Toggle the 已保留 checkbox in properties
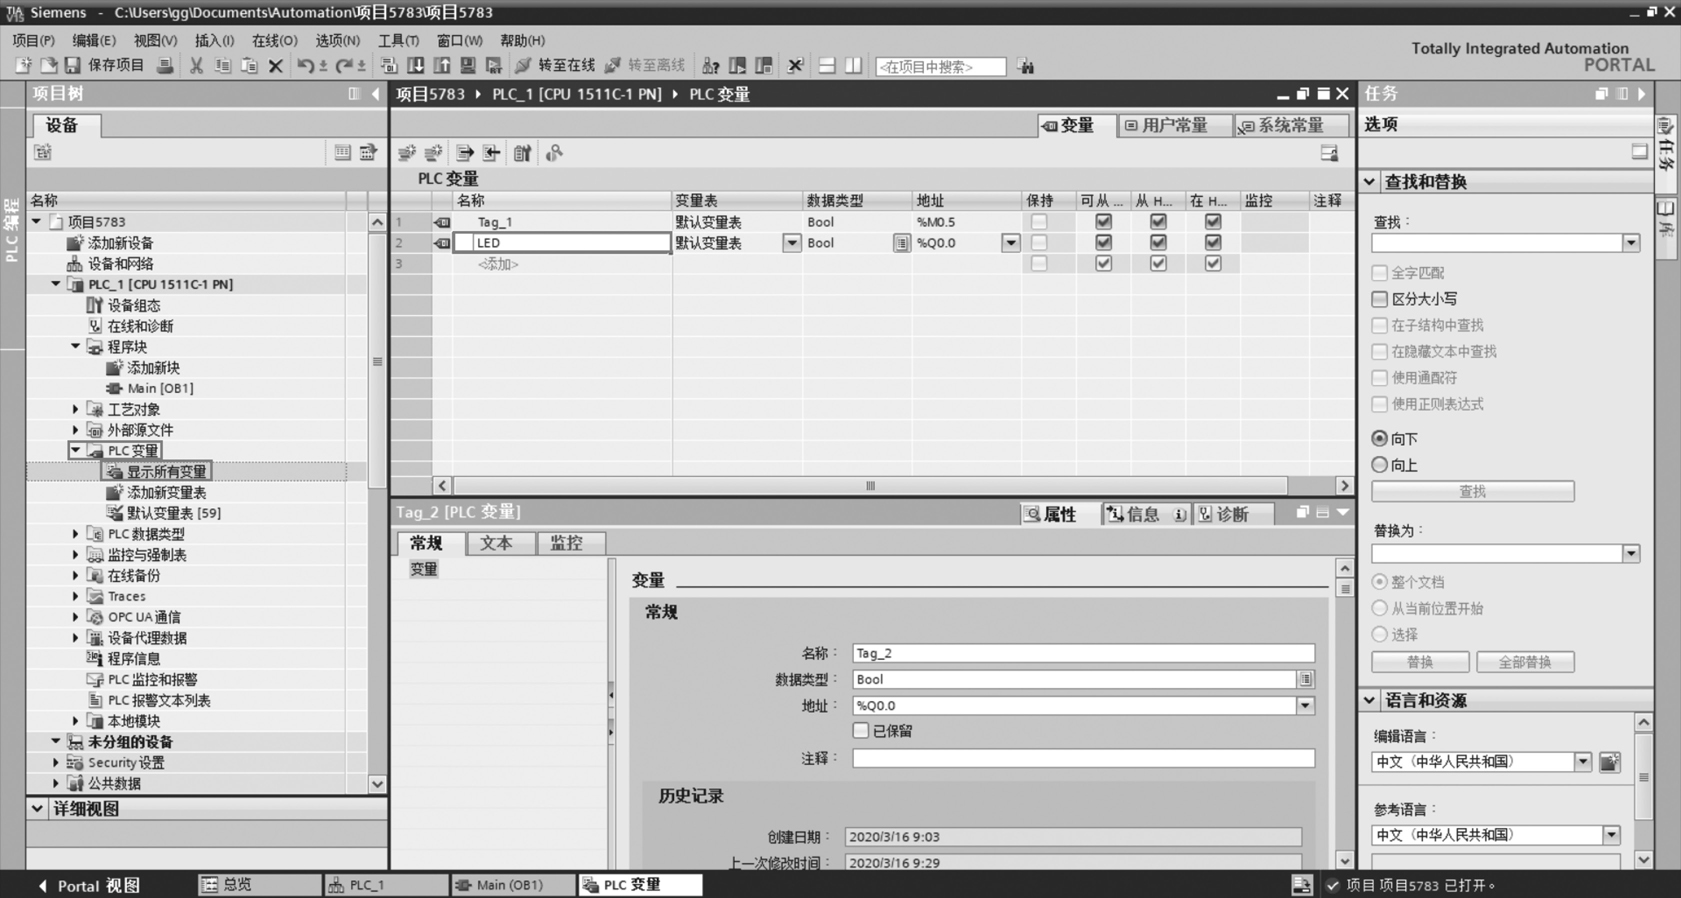The height and width of the screenshot is (898, 1681). tap(861, 731)
